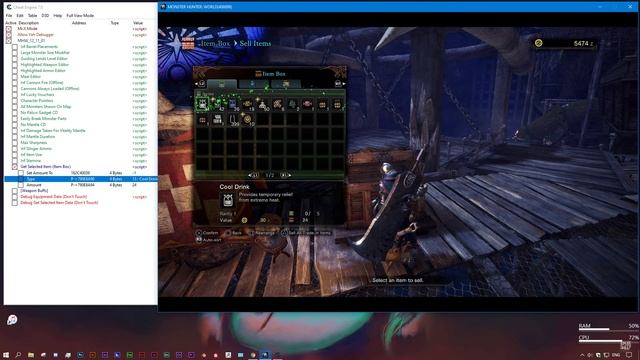The height and width of the screenshot is (360, 640).
Task: Enable the Inf Stamina script
Action: tap(15, 160)
